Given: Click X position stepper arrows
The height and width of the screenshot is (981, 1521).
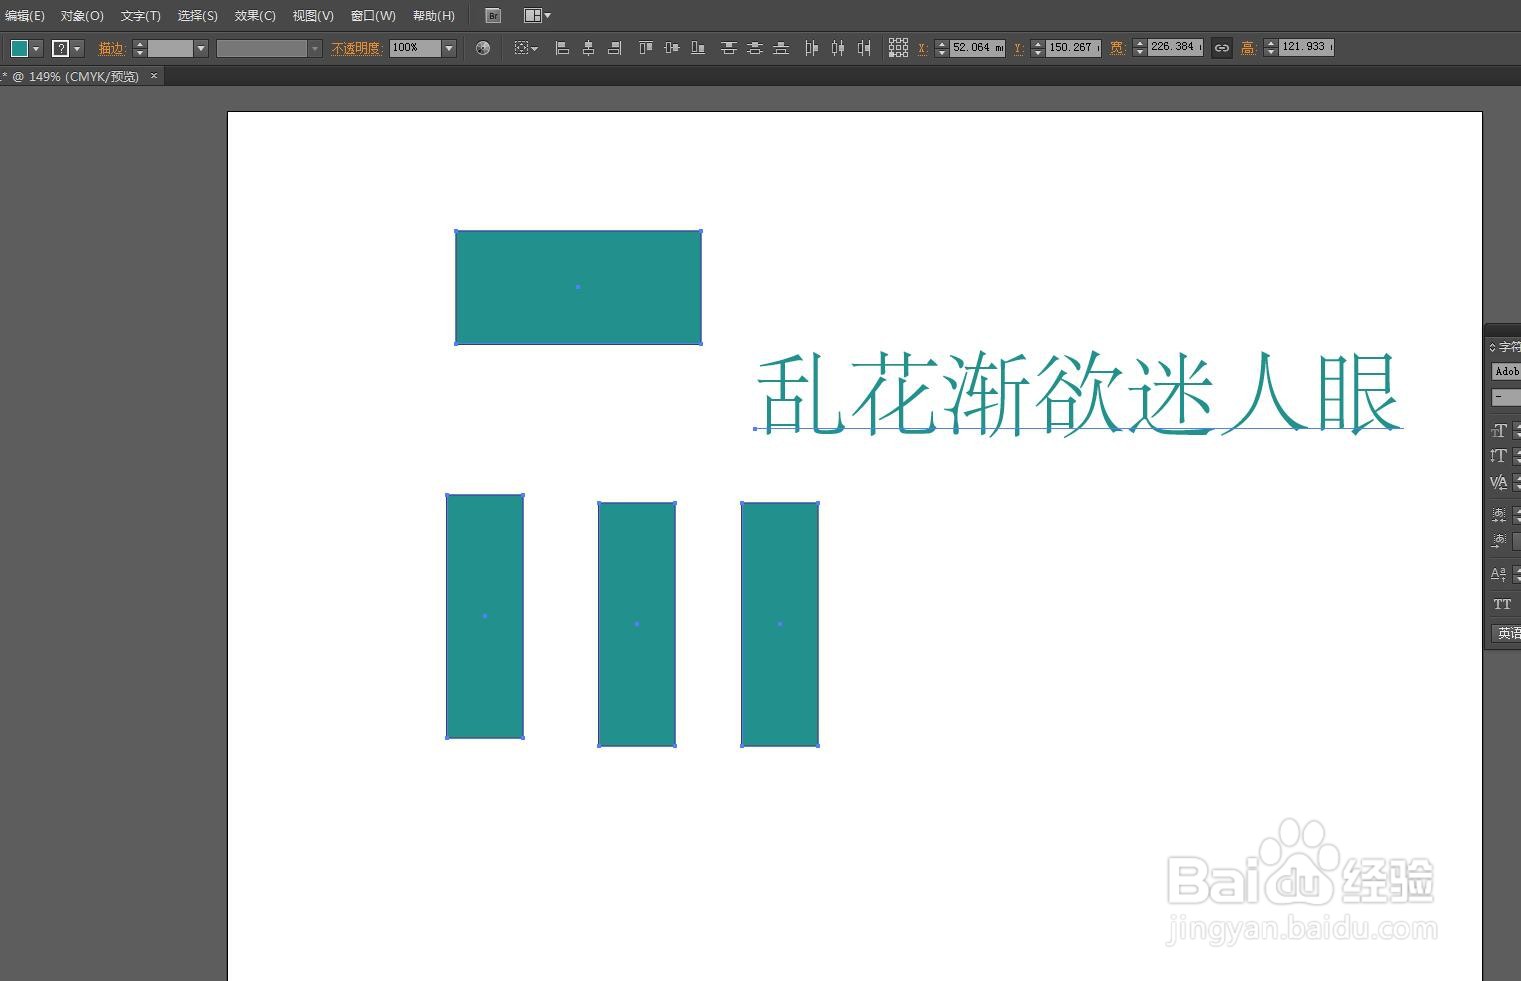Looking at the screenshot, I should coord(941,47).
